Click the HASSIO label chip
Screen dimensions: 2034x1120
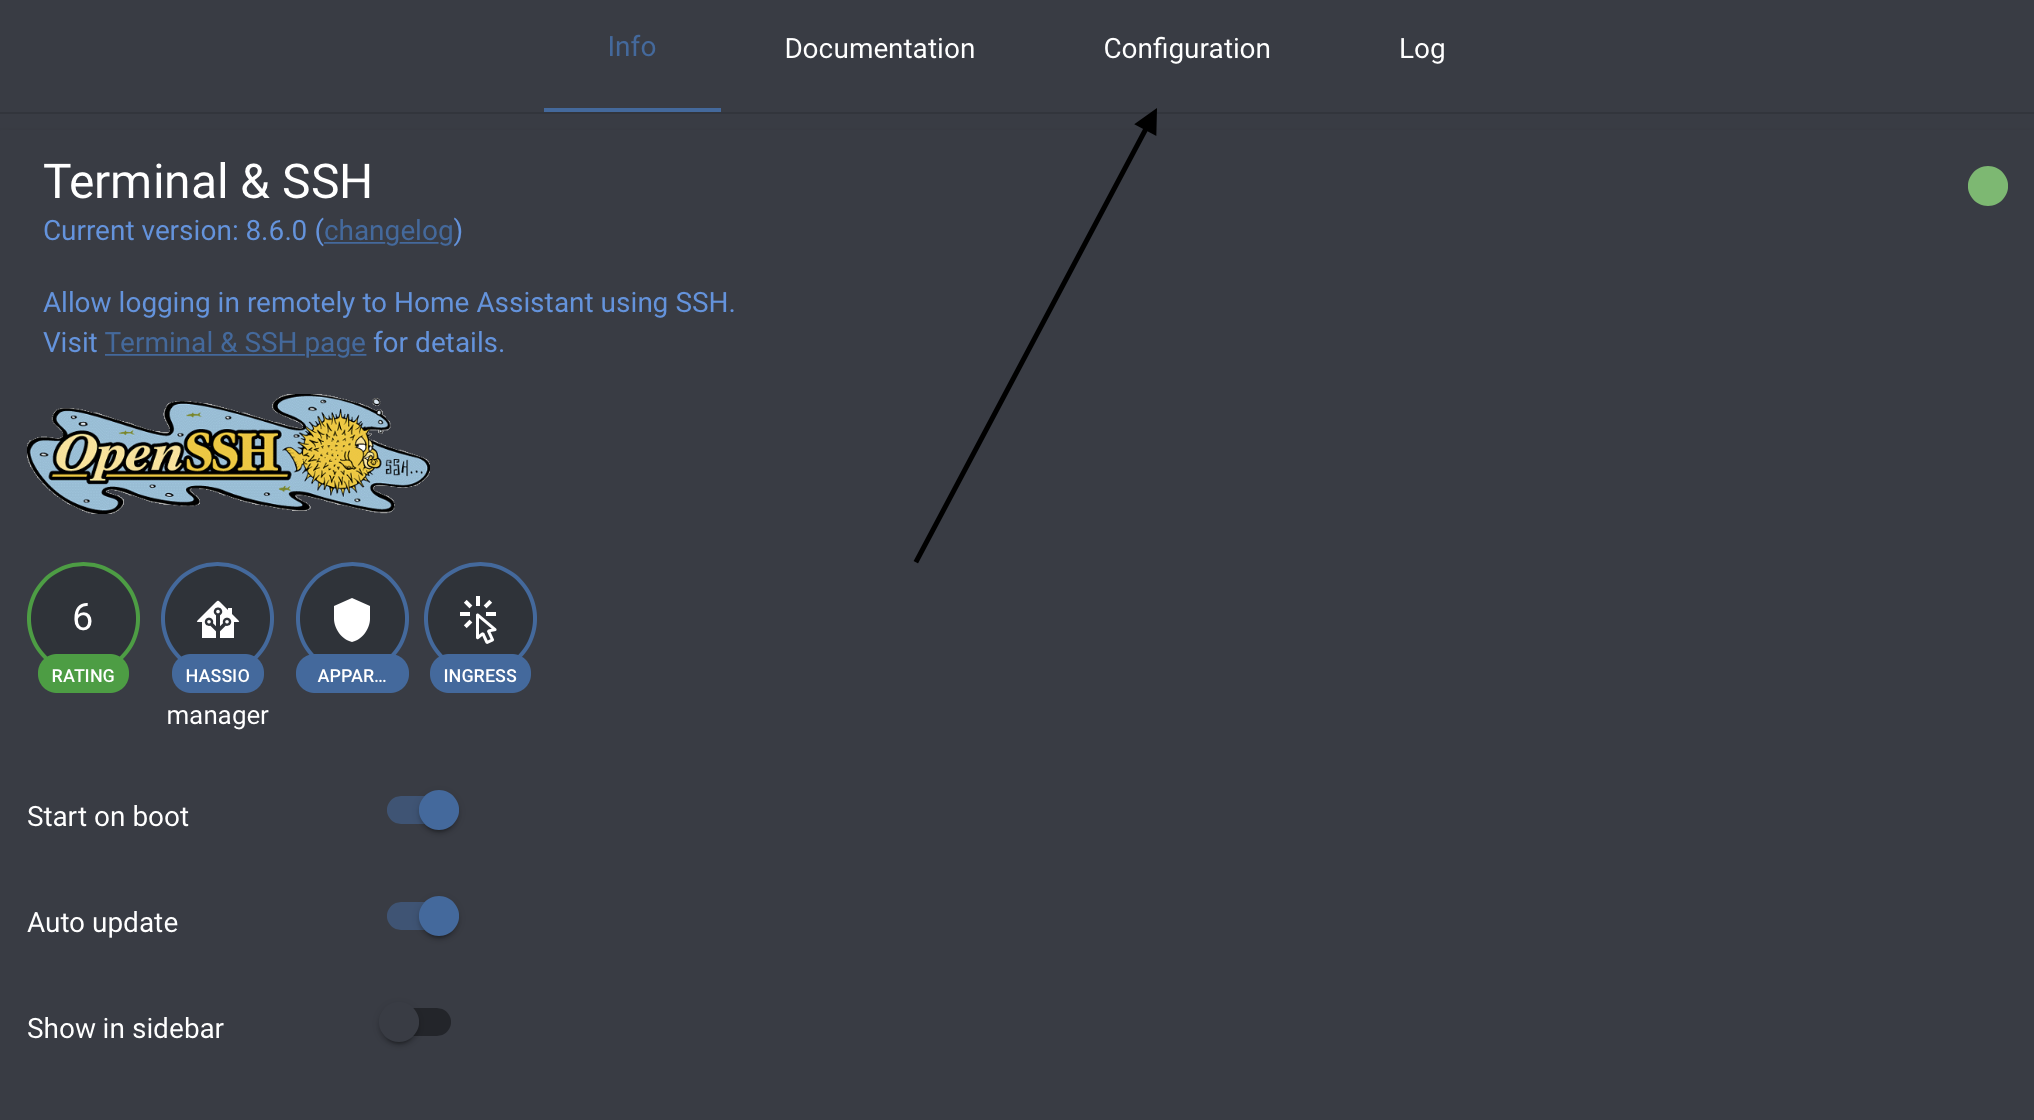pos(218,675)
